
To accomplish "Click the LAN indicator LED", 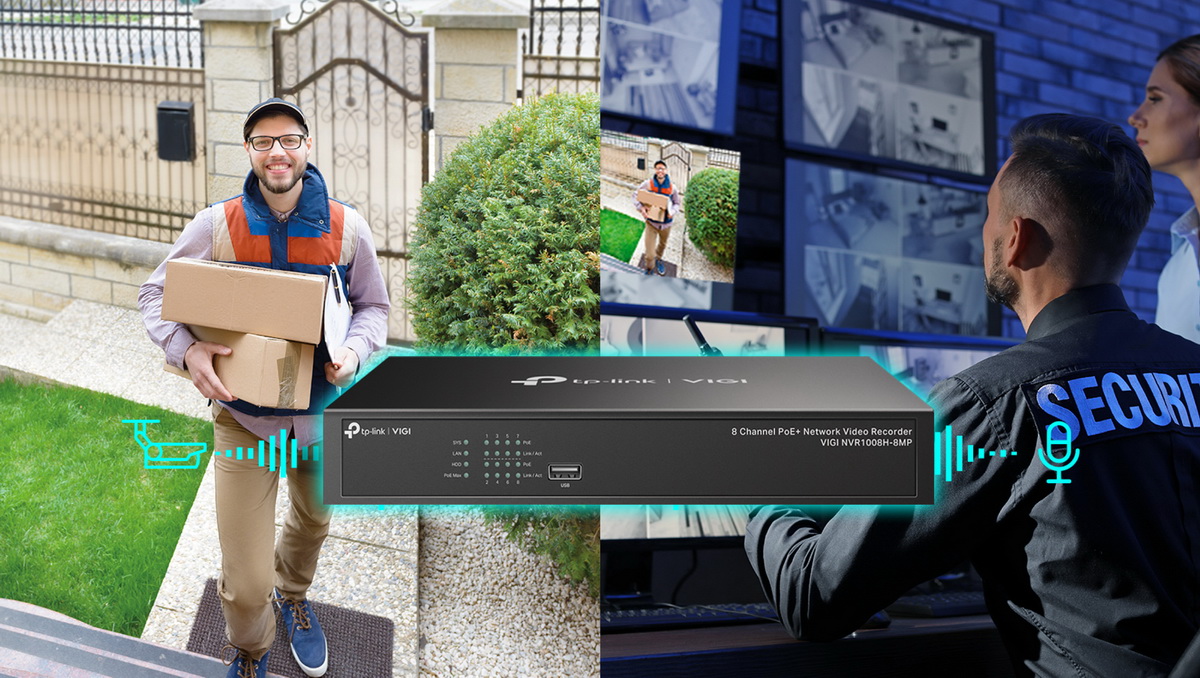I will 466,453.
